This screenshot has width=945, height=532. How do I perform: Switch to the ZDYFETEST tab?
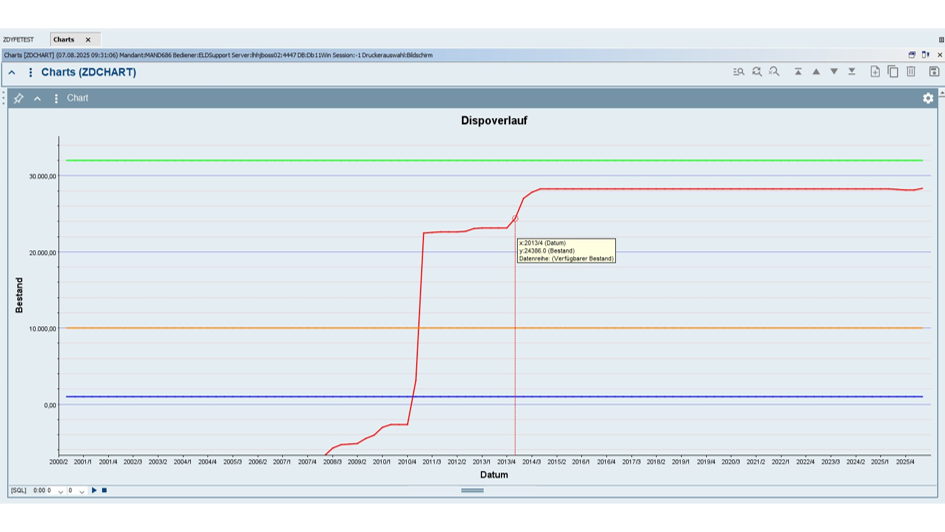[x=18, y=40]
